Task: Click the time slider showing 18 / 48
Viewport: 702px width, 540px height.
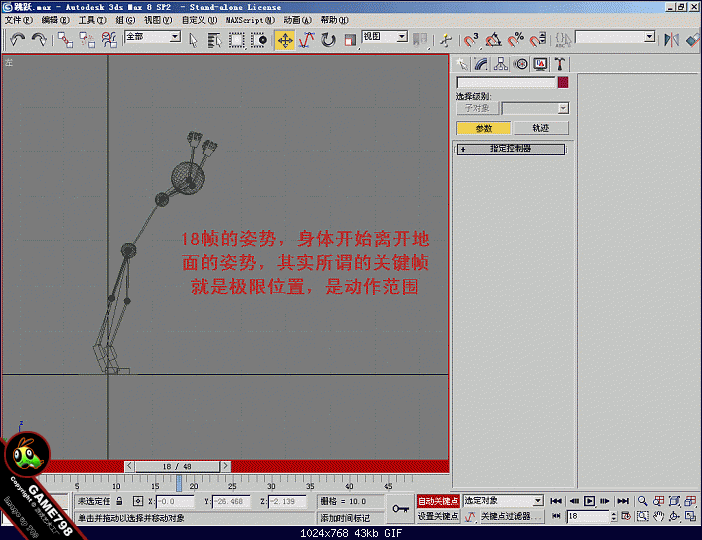Action: (x=177, y=467)
